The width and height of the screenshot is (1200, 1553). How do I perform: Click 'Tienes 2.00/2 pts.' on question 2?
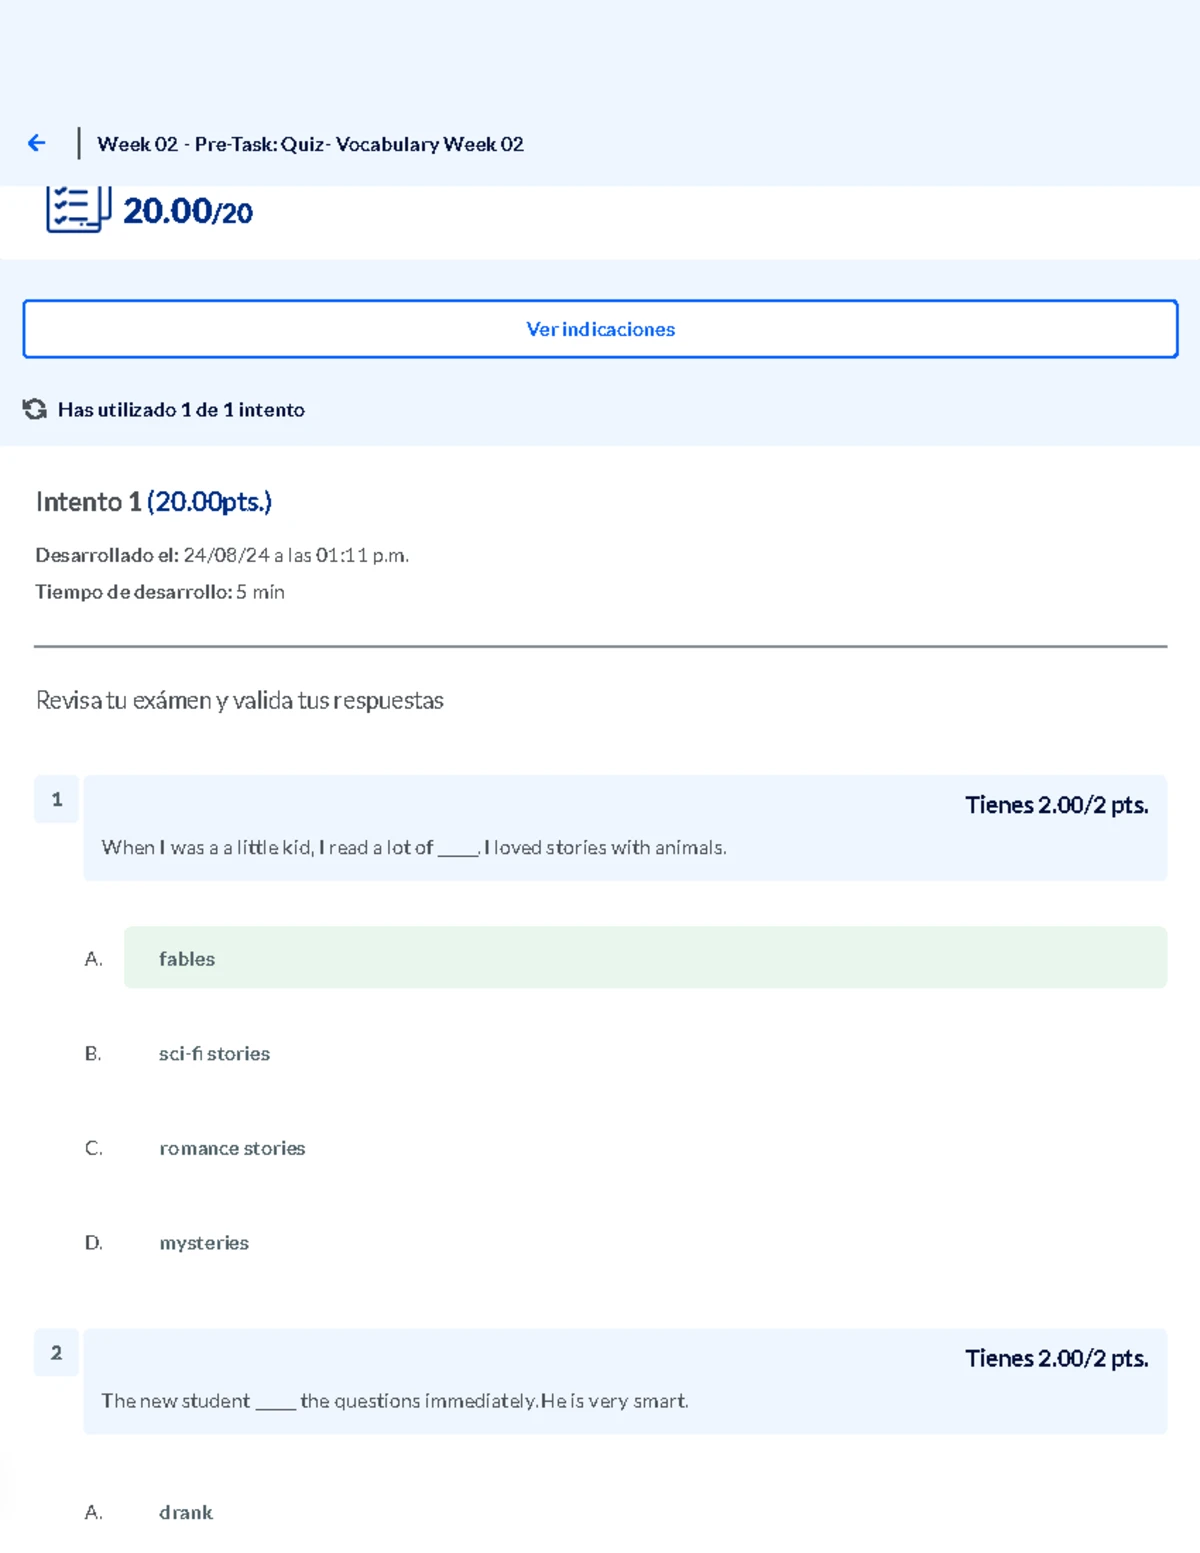[x=1057, y=1359]
